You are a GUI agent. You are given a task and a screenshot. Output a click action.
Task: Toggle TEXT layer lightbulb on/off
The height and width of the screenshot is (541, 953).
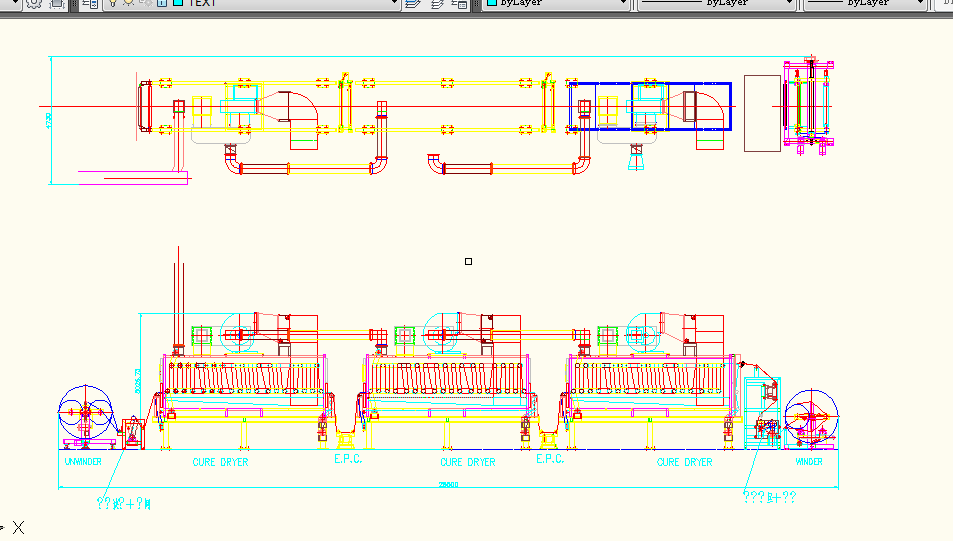[113, 3]
